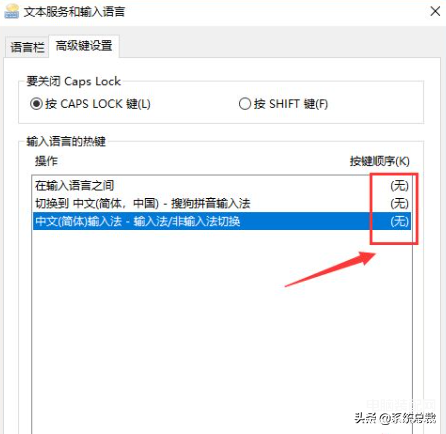
Task: Click the 操作 column label
Action: pyautogui.click(x=46, y=161)
